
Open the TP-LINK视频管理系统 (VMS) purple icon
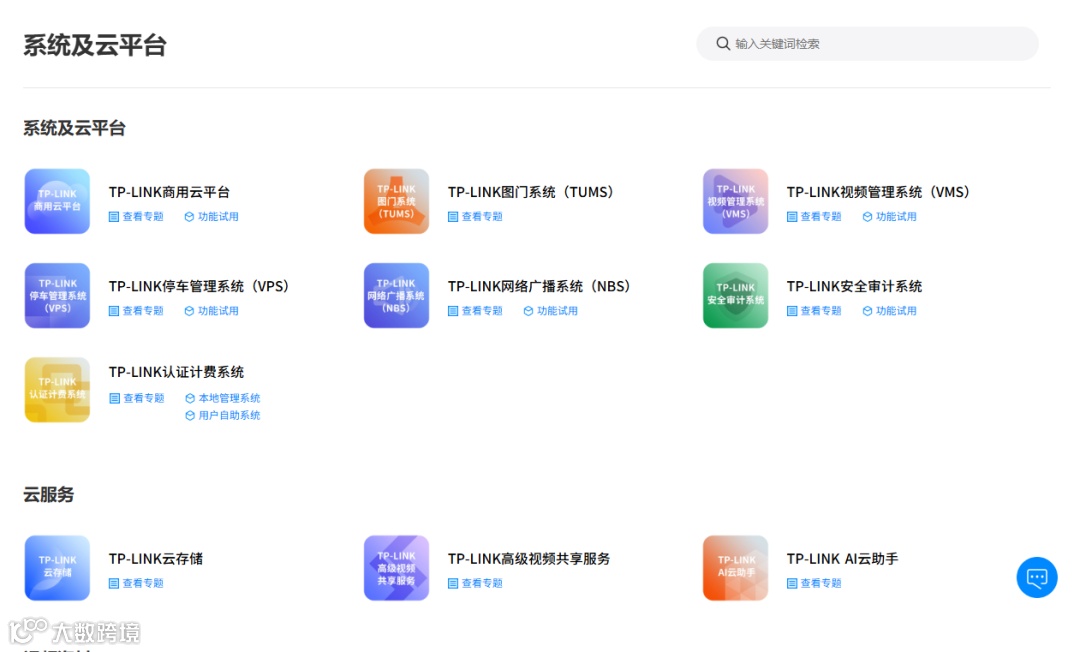click(x=735, y=201)
